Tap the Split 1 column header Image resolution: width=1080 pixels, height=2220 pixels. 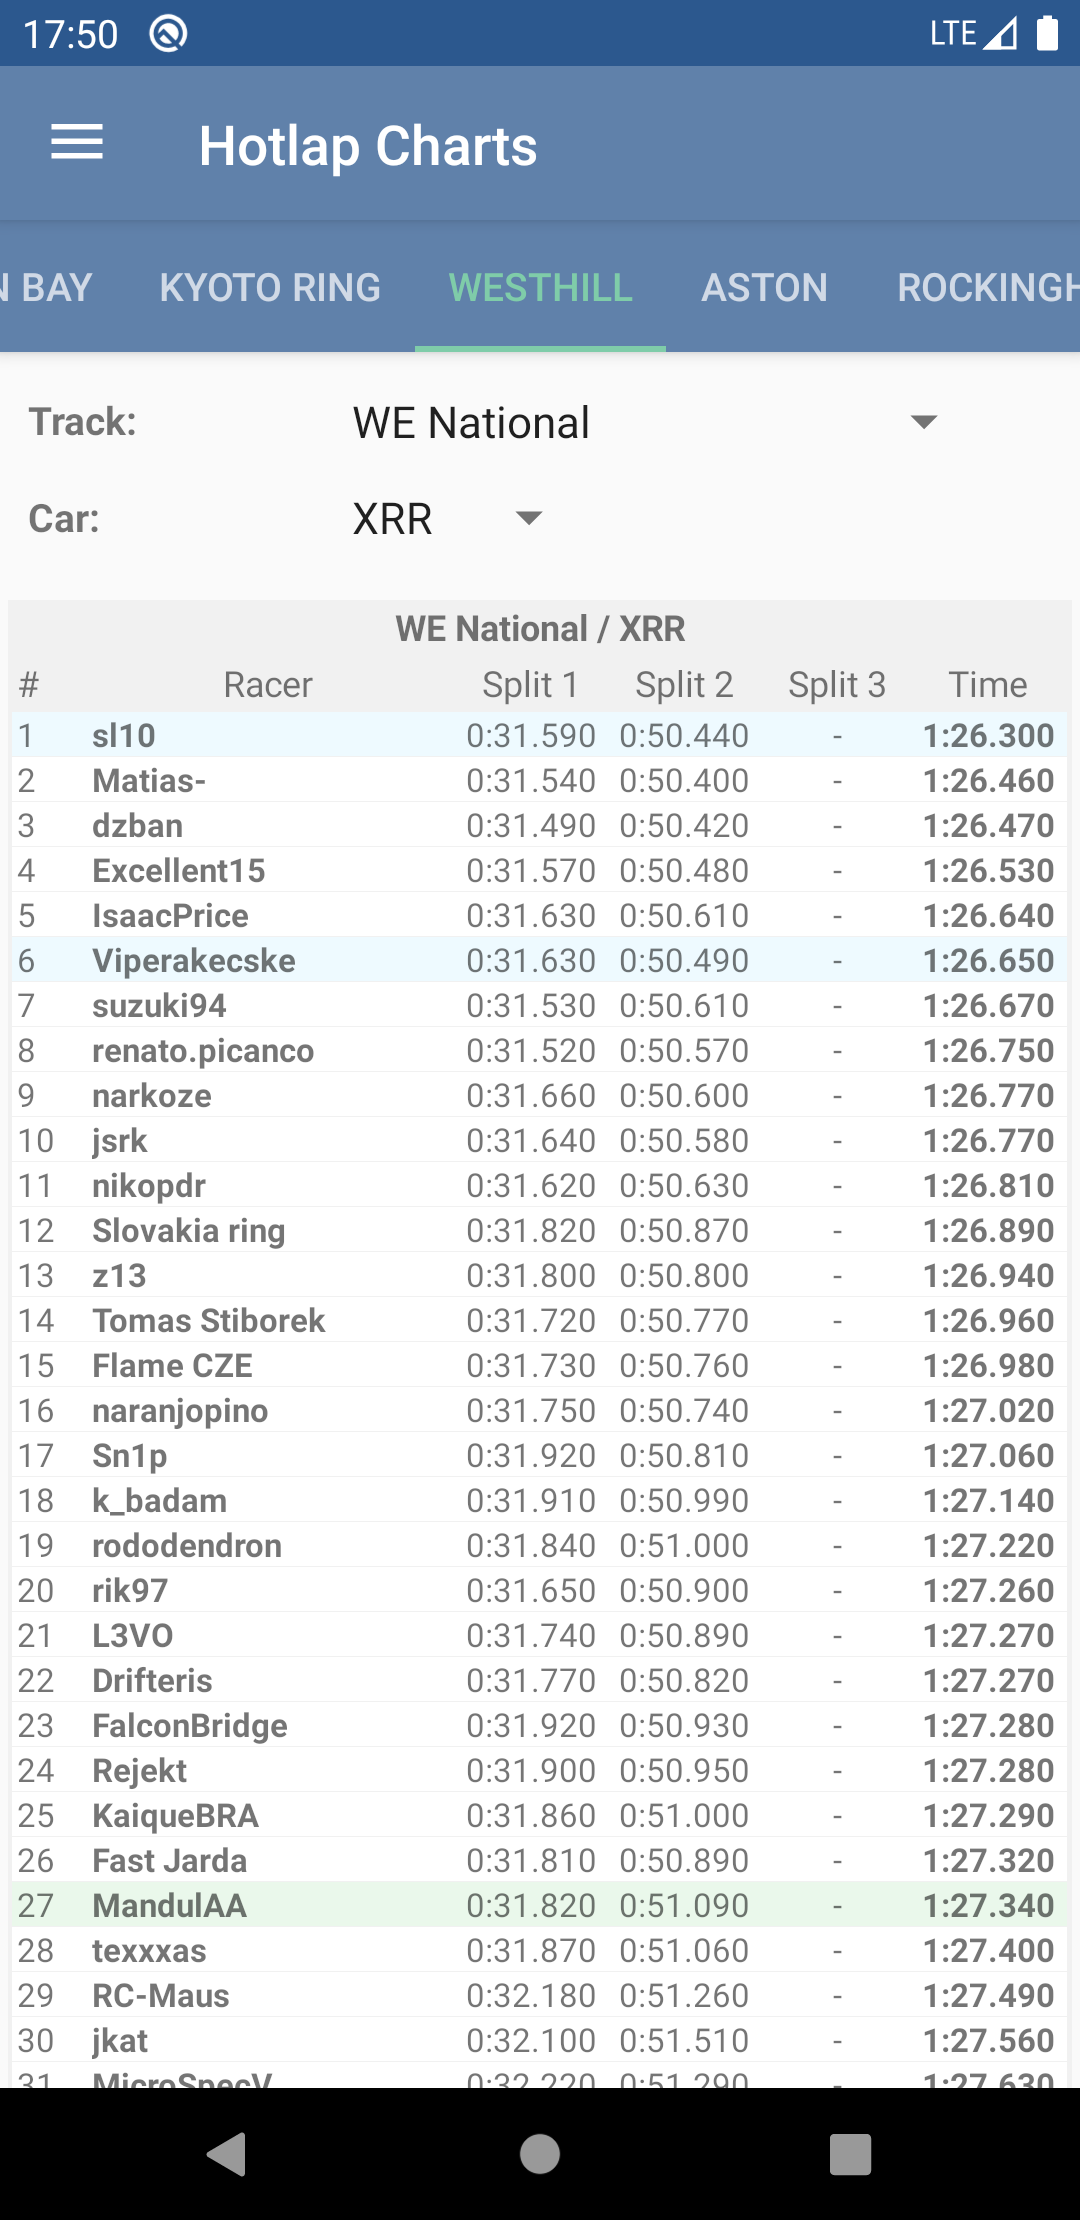point(530,685)
